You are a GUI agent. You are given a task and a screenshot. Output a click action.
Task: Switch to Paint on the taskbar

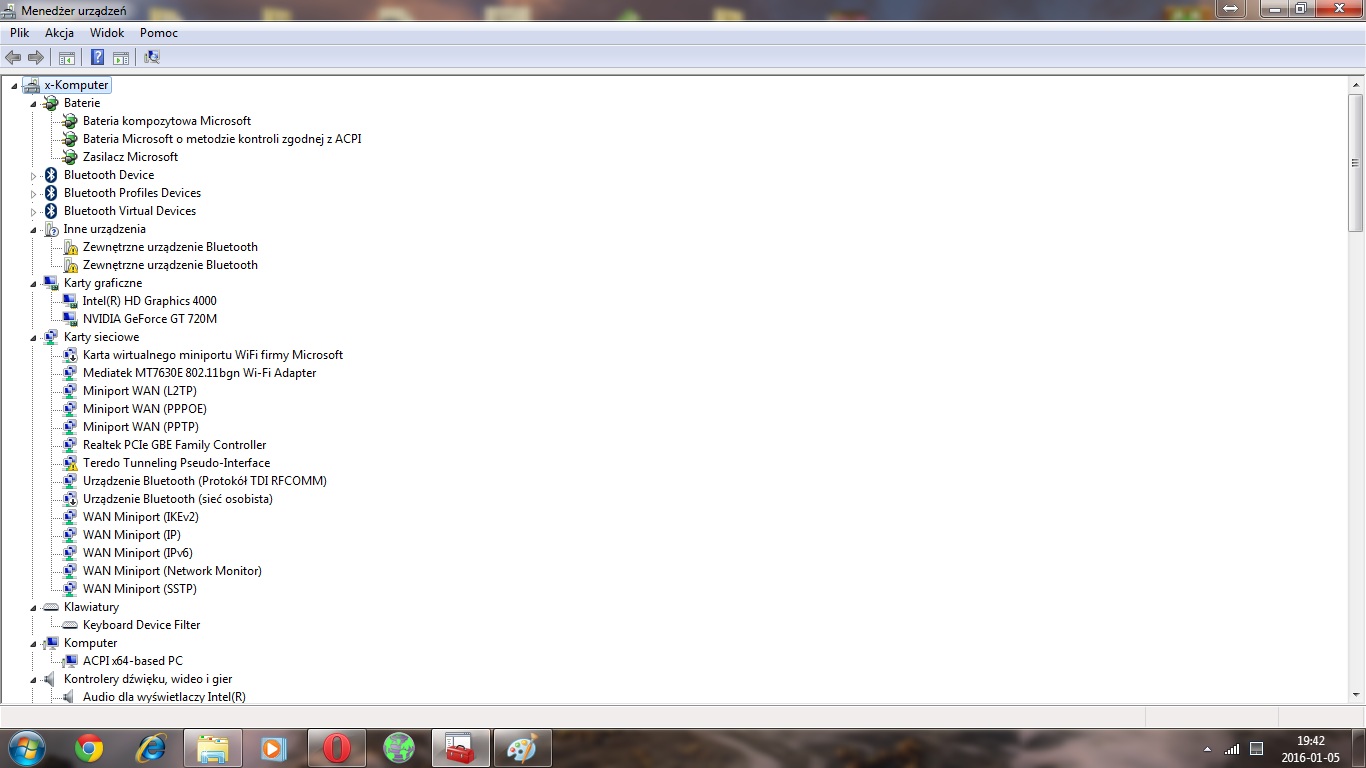(x=523, y=748)
